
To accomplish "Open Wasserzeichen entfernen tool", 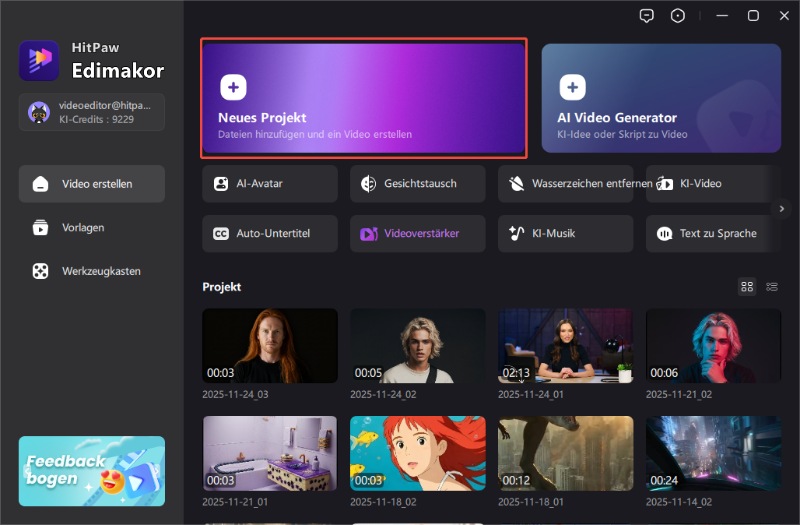I will tap(565, 184).
